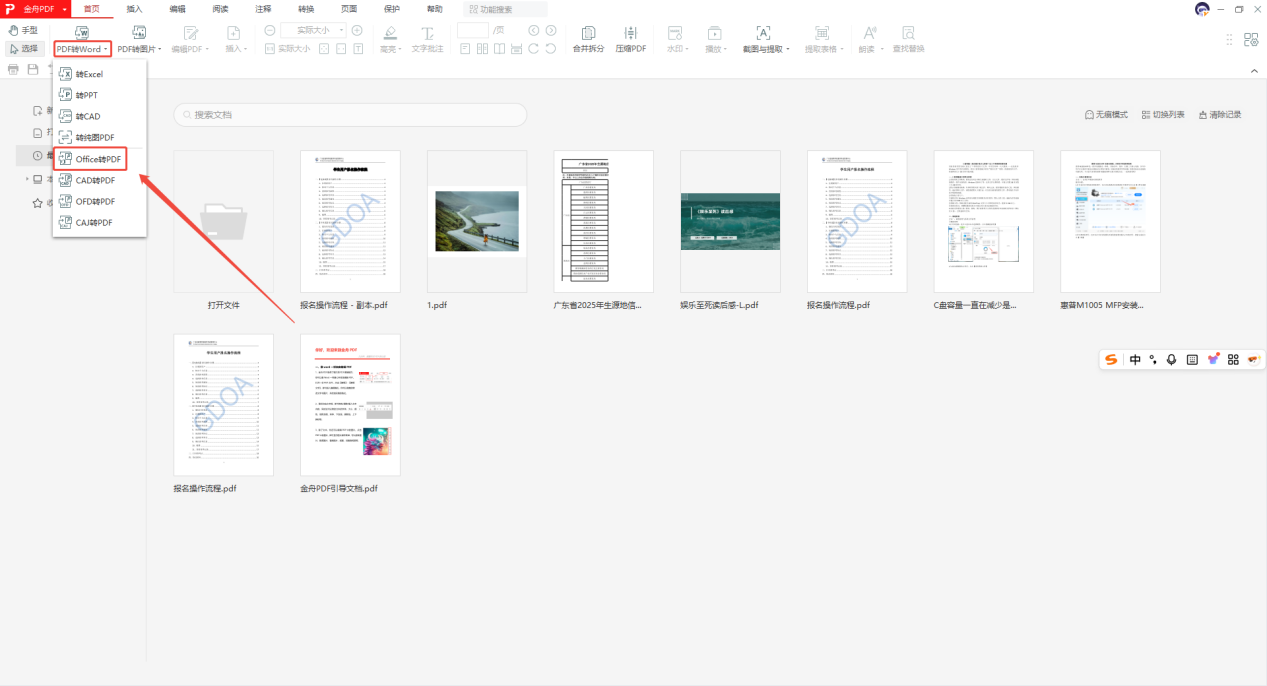This screenshot has height=686, width=1267.
Task: Switch to the 首页 tab
Action: pos(91,9)
